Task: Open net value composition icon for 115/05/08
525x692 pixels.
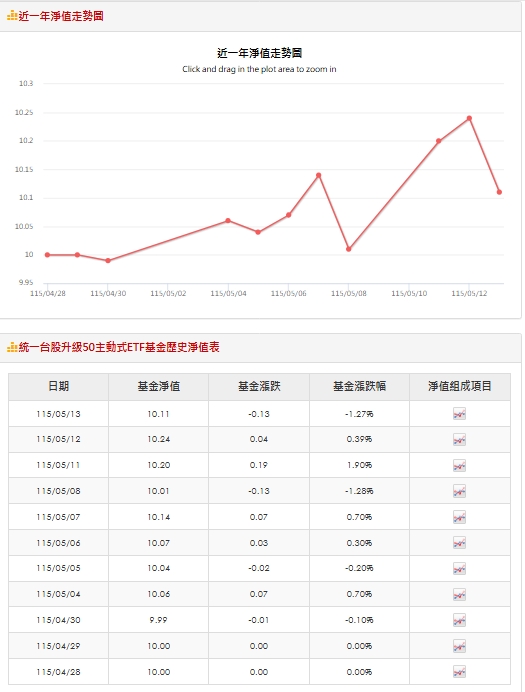Action: pos(459,491)
